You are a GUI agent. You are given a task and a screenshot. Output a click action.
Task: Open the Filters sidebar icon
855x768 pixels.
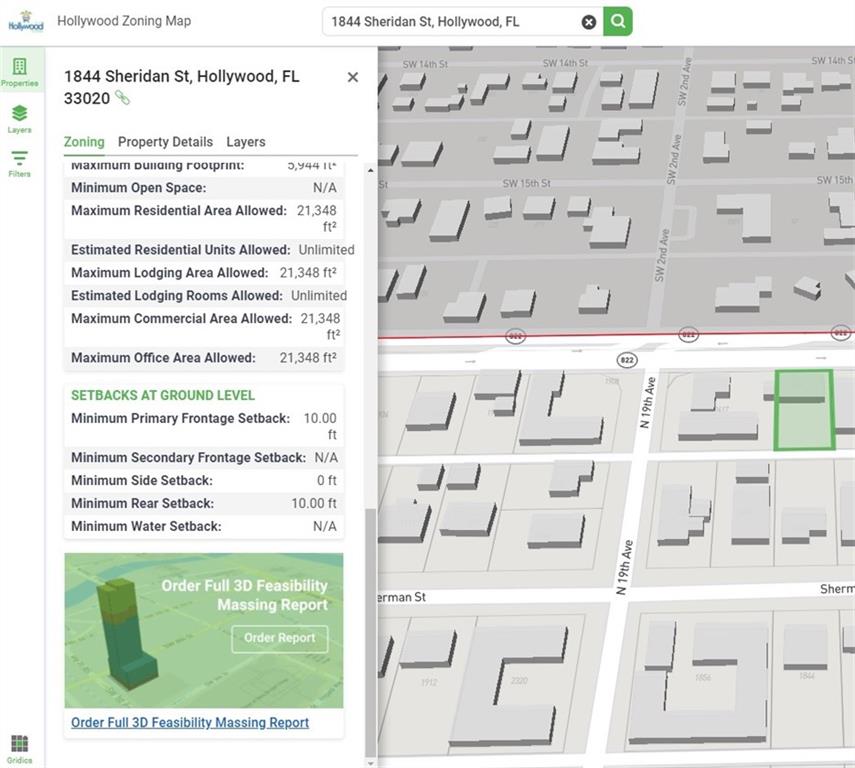tap(19, 163)
